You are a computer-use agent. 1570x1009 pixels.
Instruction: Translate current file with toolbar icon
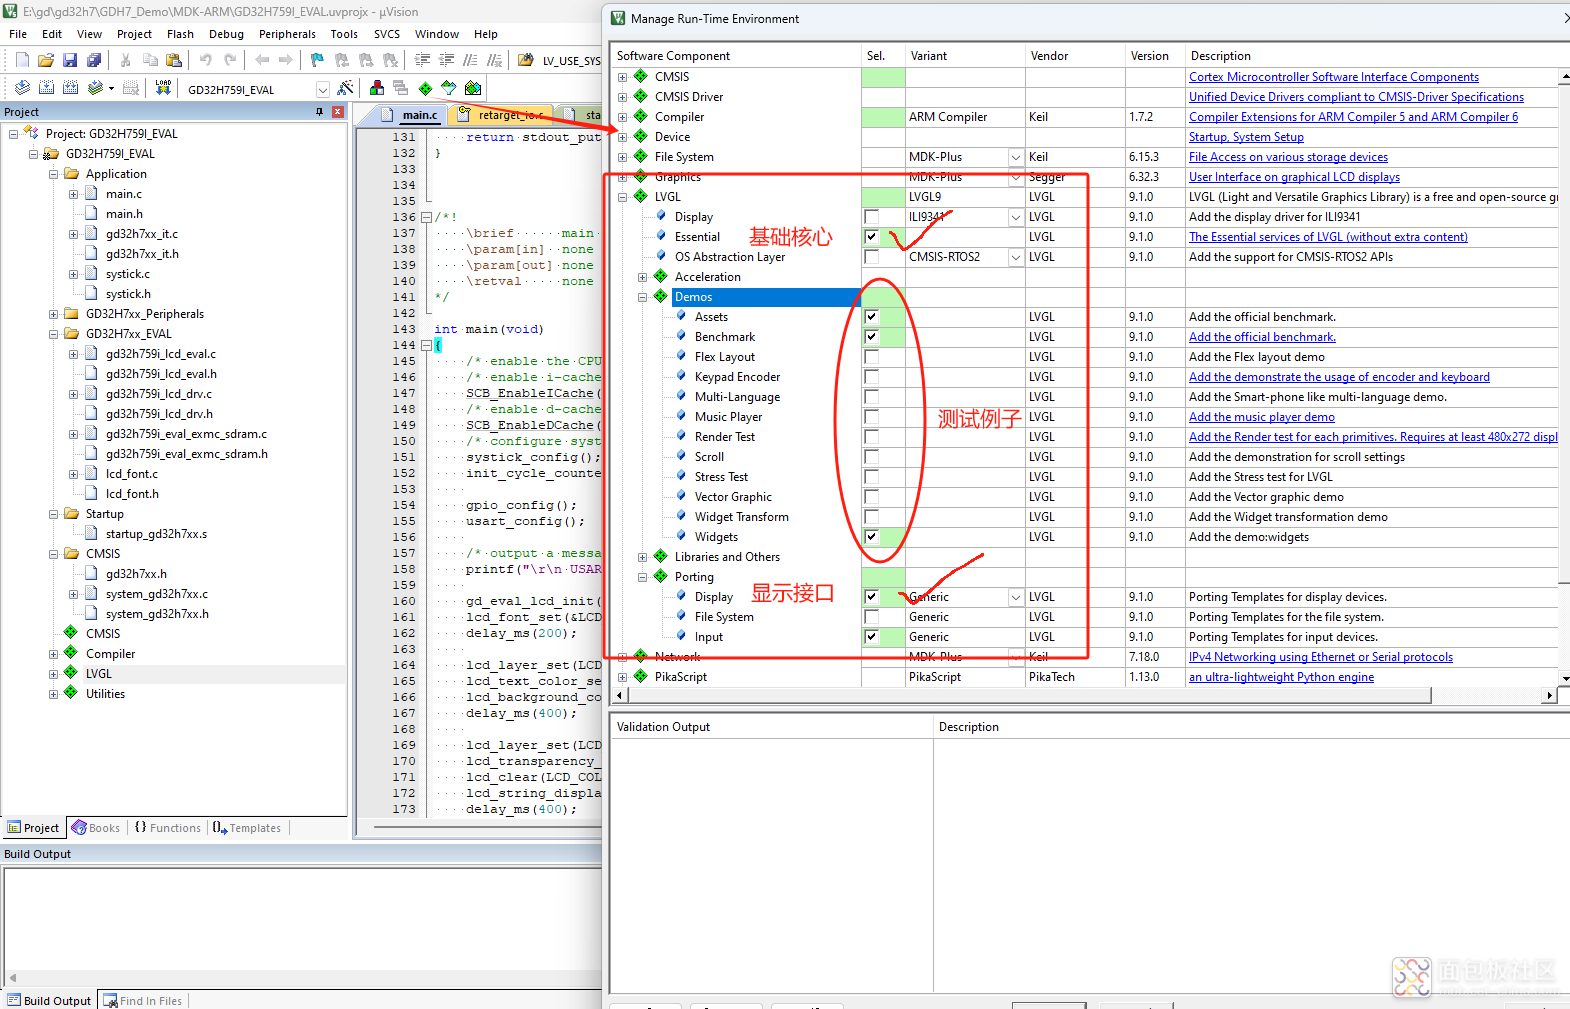pyautogui.click(x=22, y=88)
